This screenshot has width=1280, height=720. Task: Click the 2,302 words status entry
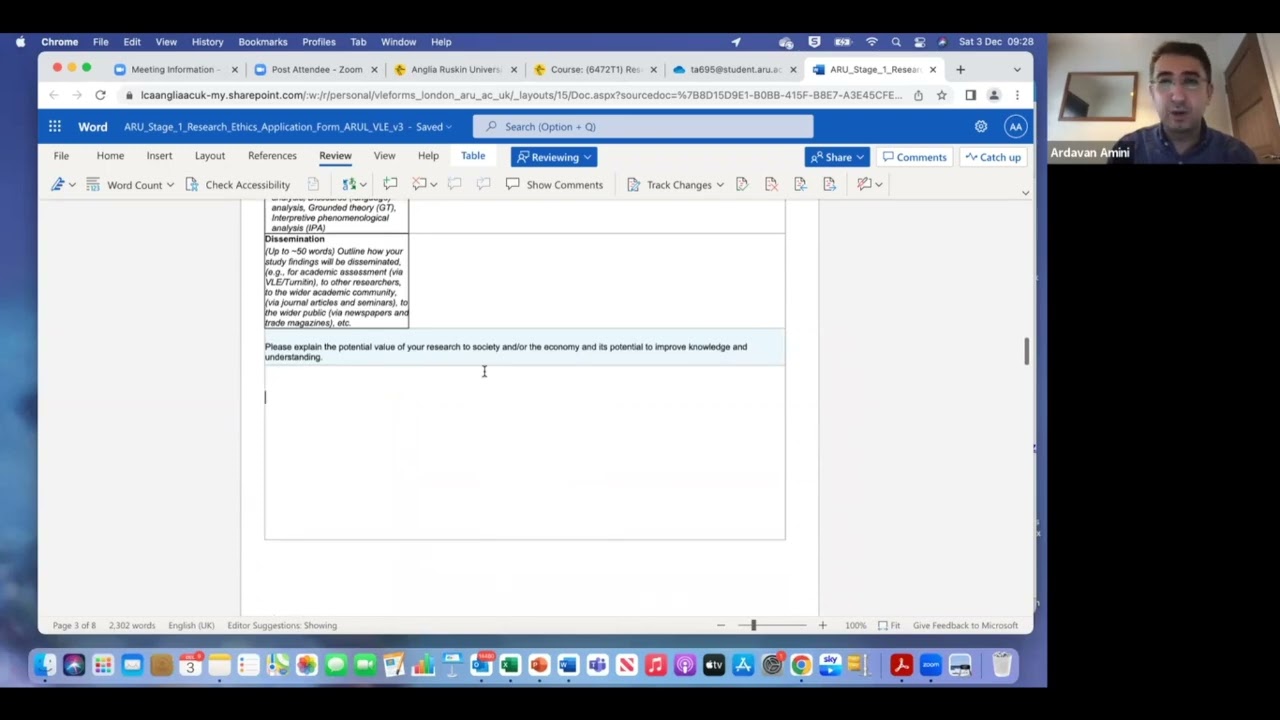coord(130,625)
